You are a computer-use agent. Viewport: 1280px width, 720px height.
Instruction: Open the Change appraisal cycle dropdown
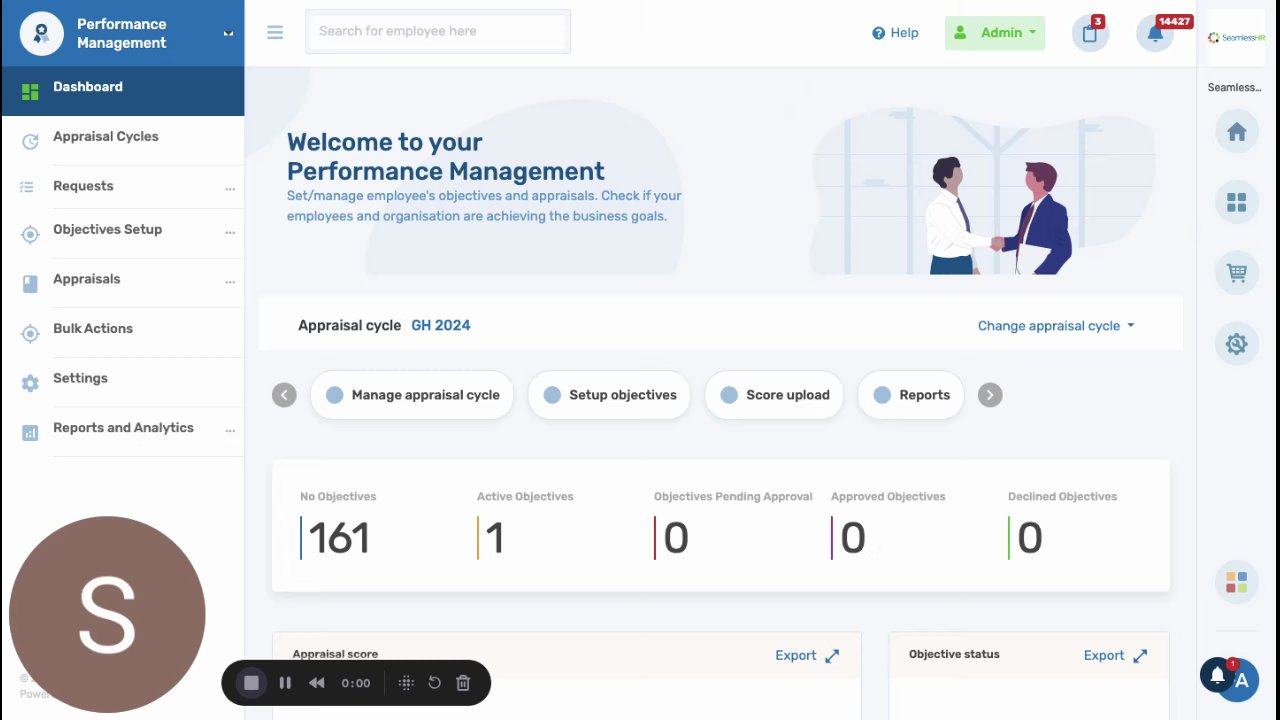pyautogui.click(x=1056, y=326)
